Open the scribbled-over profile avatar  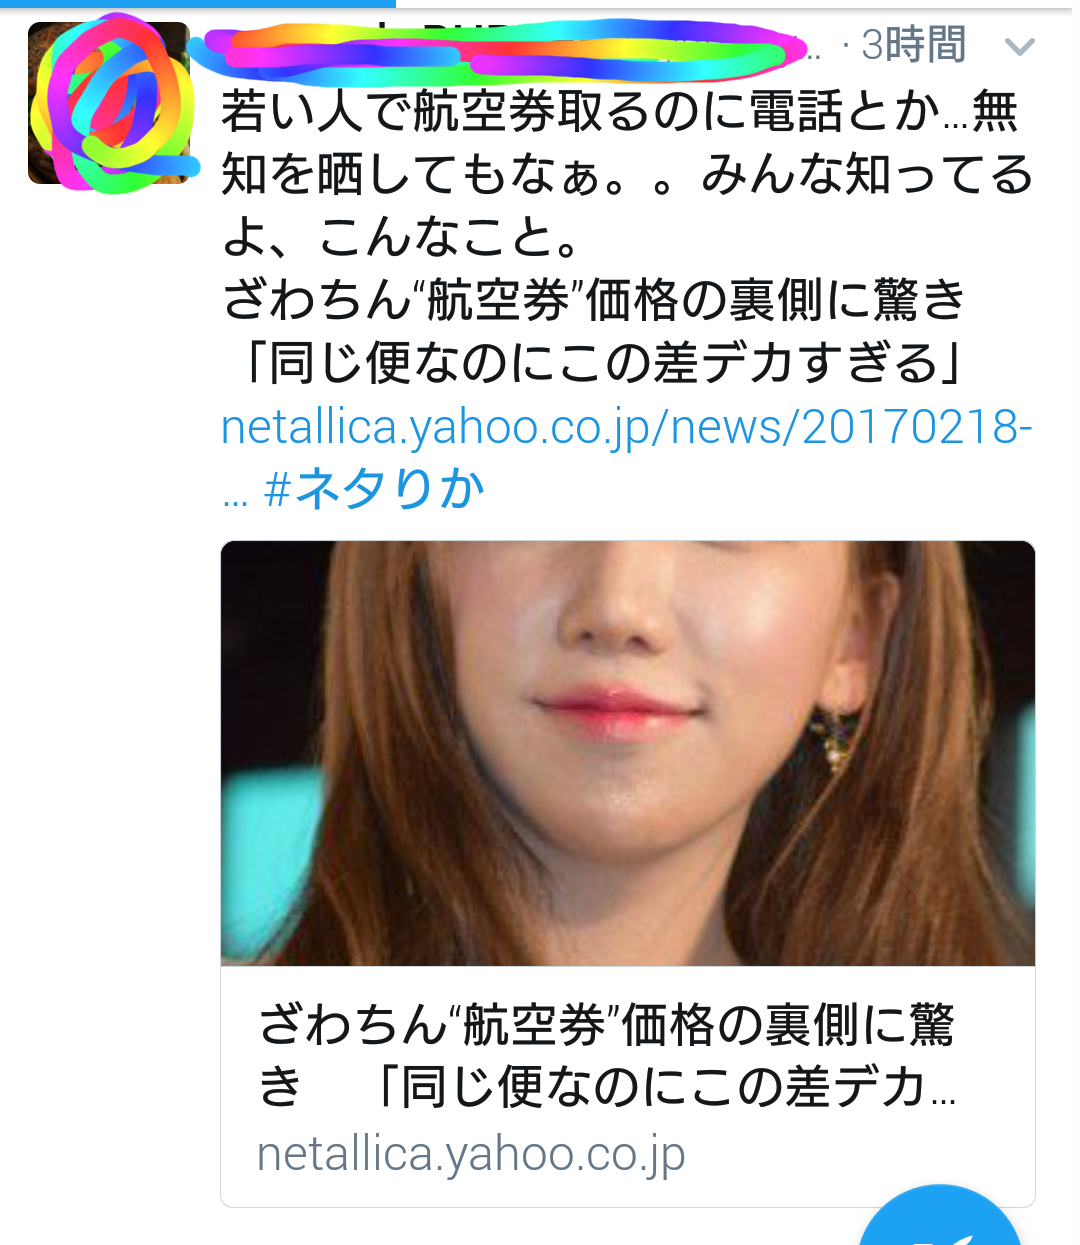point(109,103)
